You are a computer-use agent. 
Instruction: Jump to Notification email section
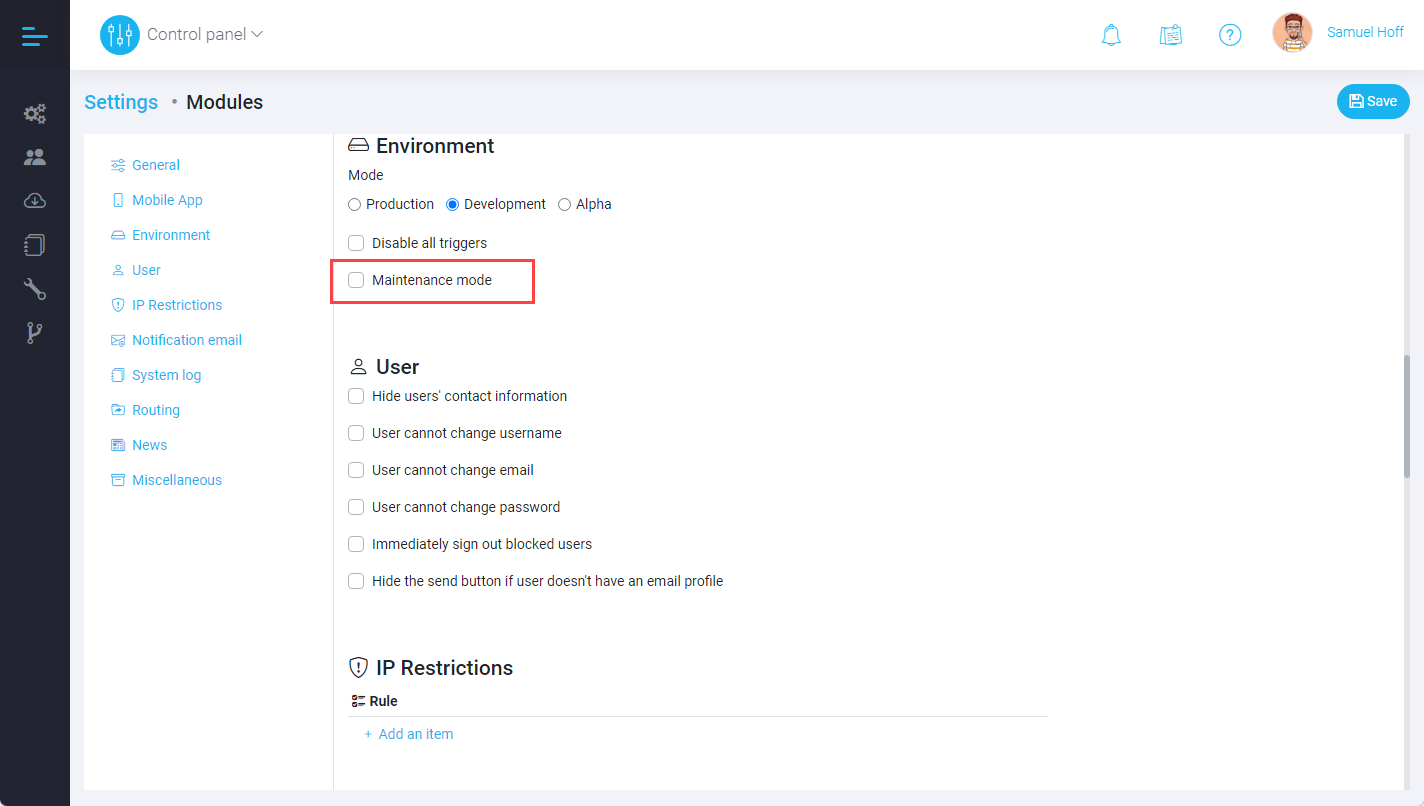pos(186,340)
